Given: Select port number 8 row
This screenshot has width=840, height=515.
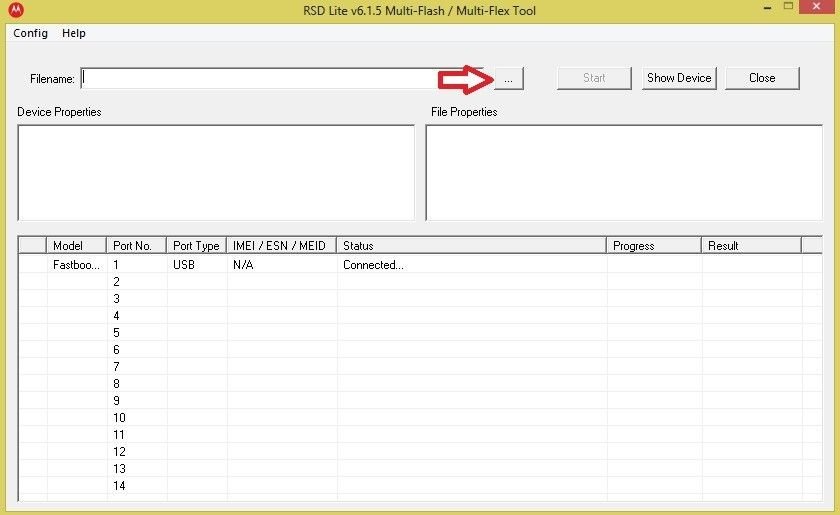Looking at the screenshot, I should point(420,384).
